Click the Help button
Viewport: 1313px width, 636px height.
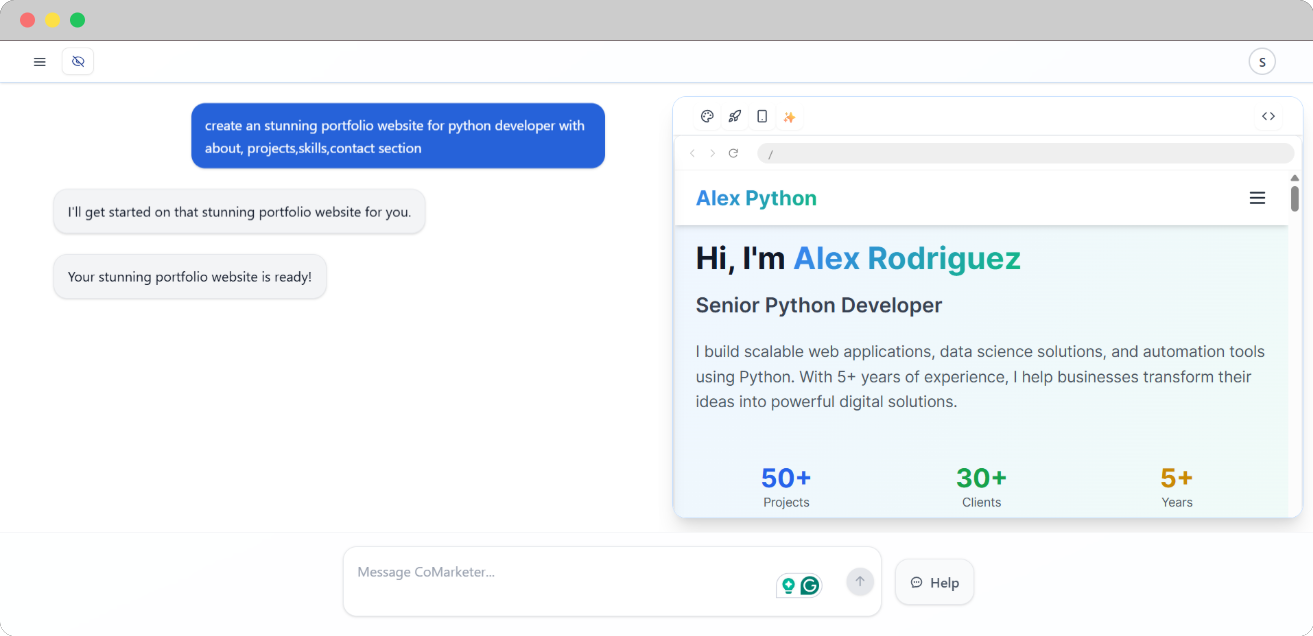pos(934,581)
